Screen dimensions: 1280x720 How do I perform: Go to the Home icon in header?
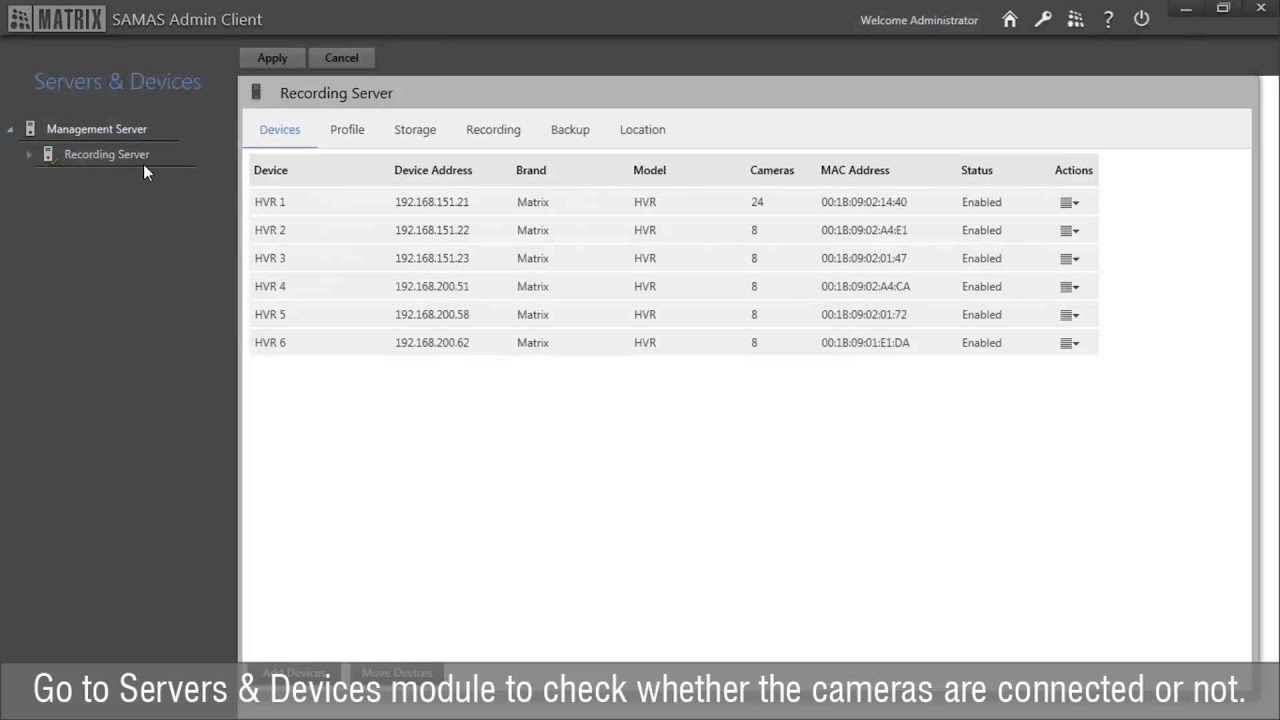tap(1010, 19)
